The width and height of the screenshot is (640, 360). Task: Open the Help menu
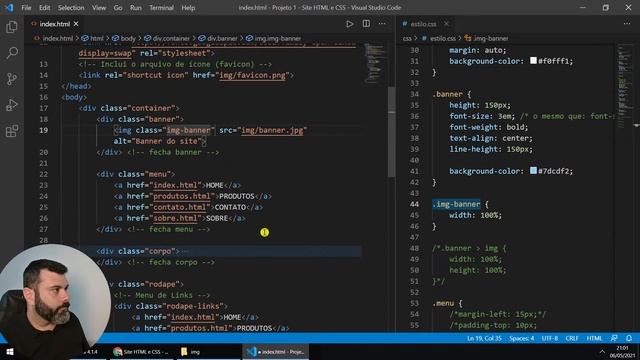(188, 8)
